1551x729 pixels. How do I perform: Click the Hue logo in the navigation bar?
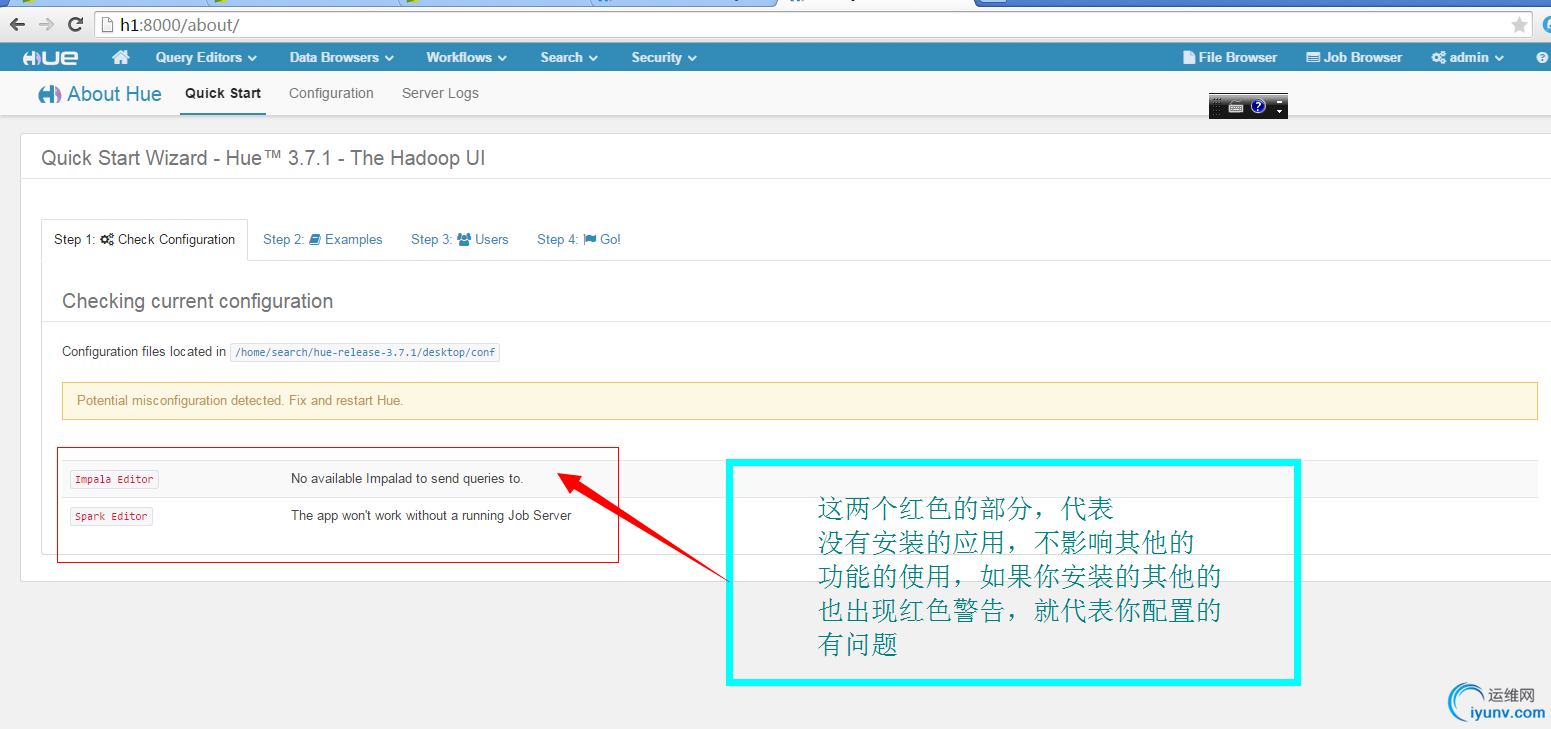(50, 58)
